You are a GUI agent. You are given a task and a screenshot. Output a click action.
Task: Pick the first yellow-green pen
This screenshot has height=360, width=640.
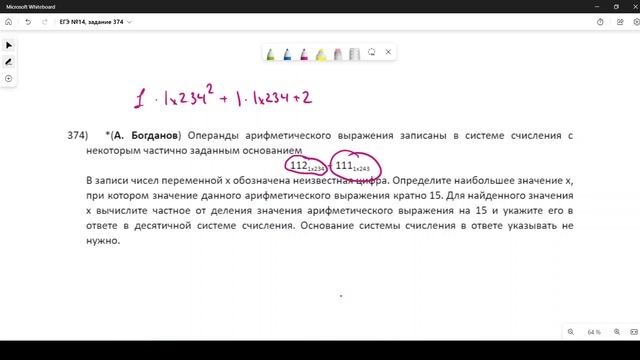tap(270, 54)
